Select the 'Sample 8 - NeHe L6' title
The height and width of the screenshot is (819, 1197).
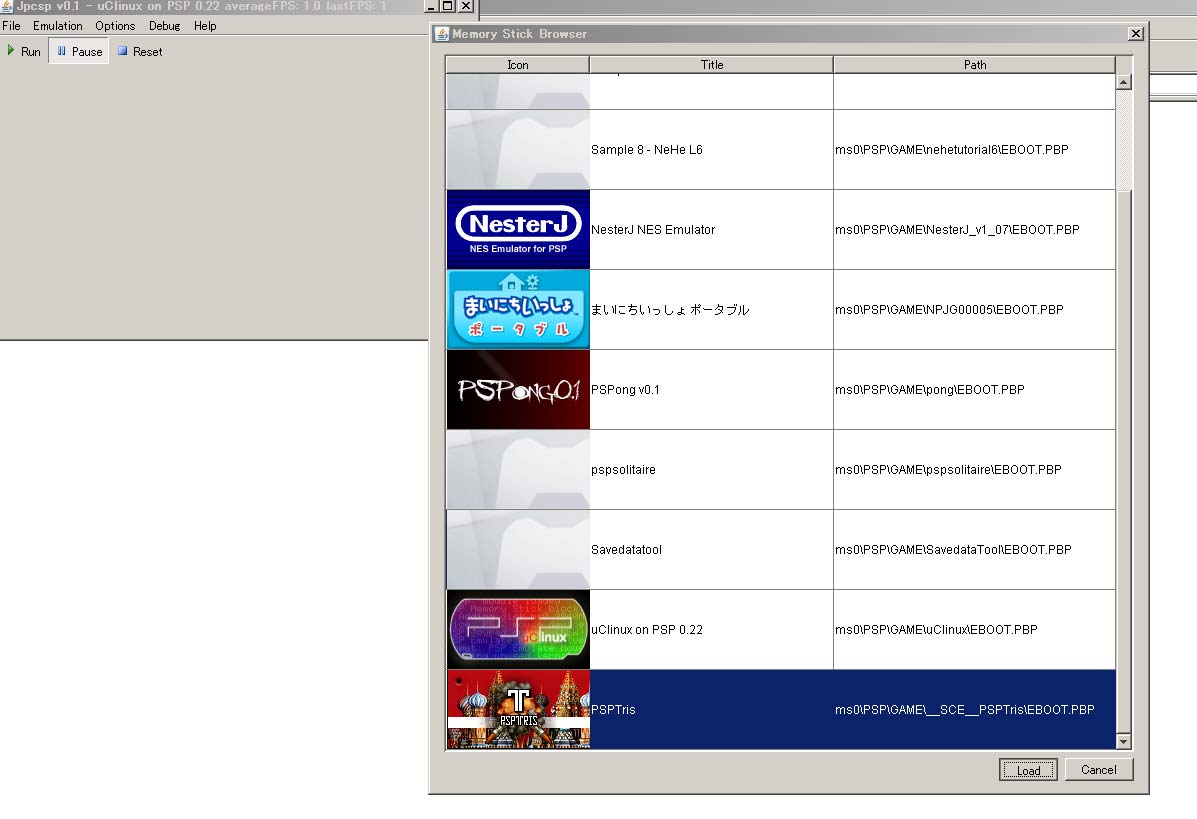647,150
